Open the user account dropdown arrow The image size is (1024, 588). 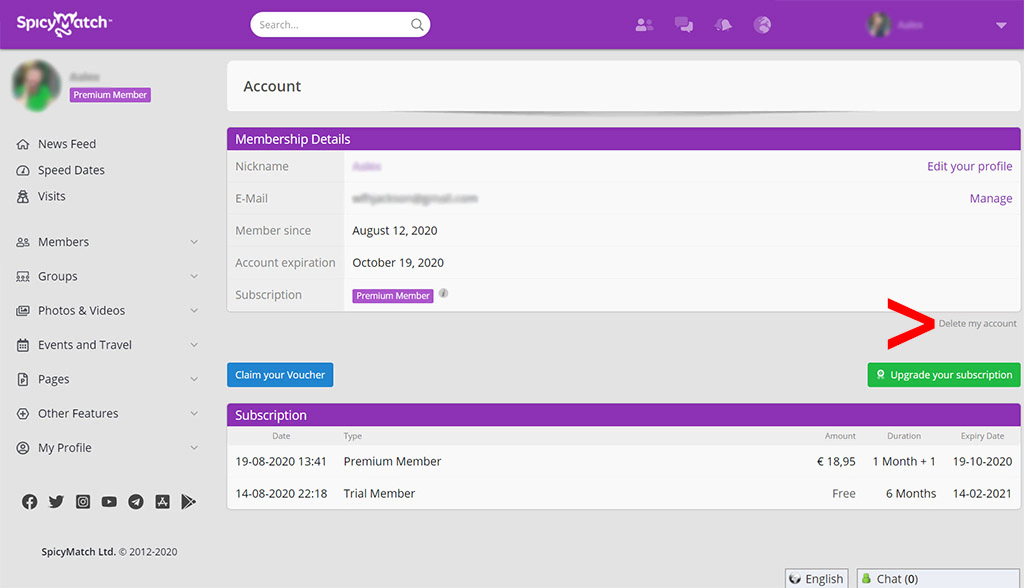click(1001, 26)
